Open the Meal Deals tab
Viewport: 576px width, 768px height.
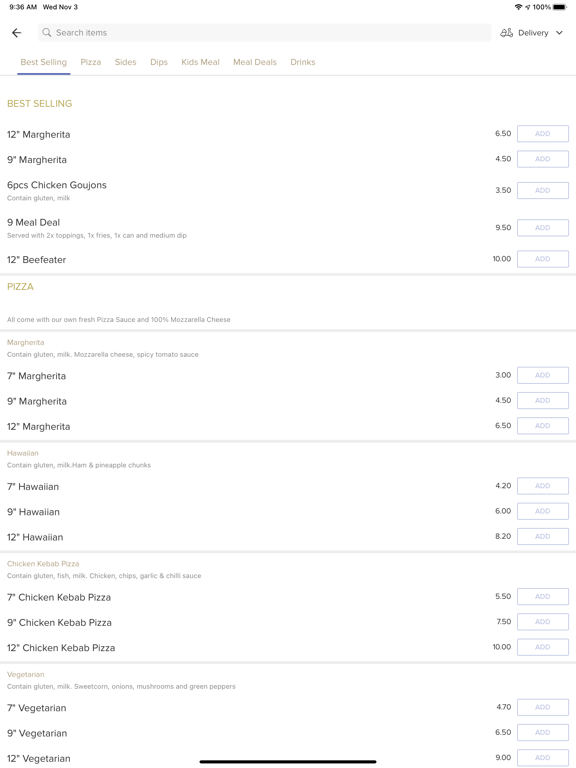point(255,62)
